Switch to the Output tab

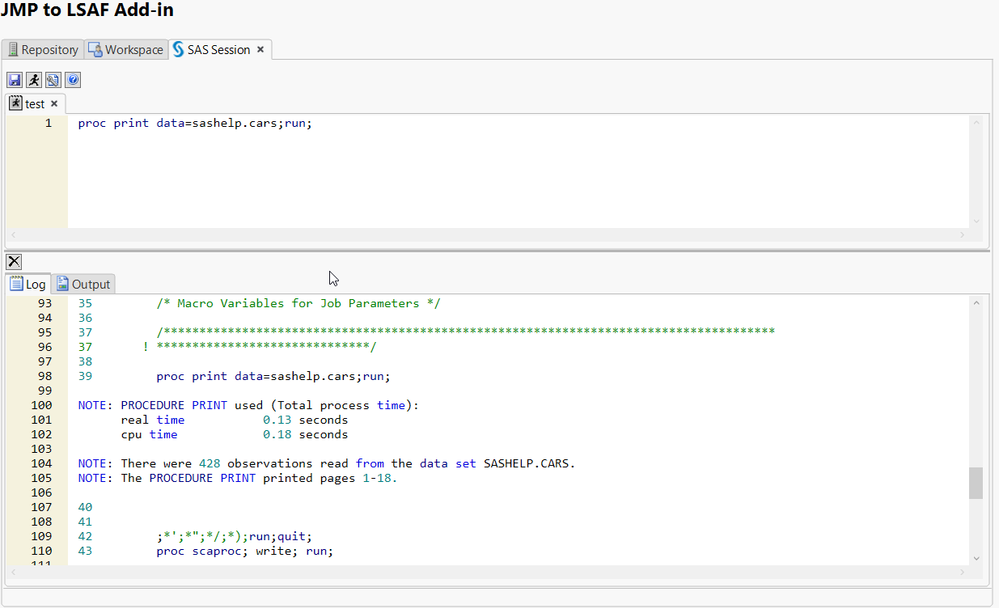(x=84, y=284)
